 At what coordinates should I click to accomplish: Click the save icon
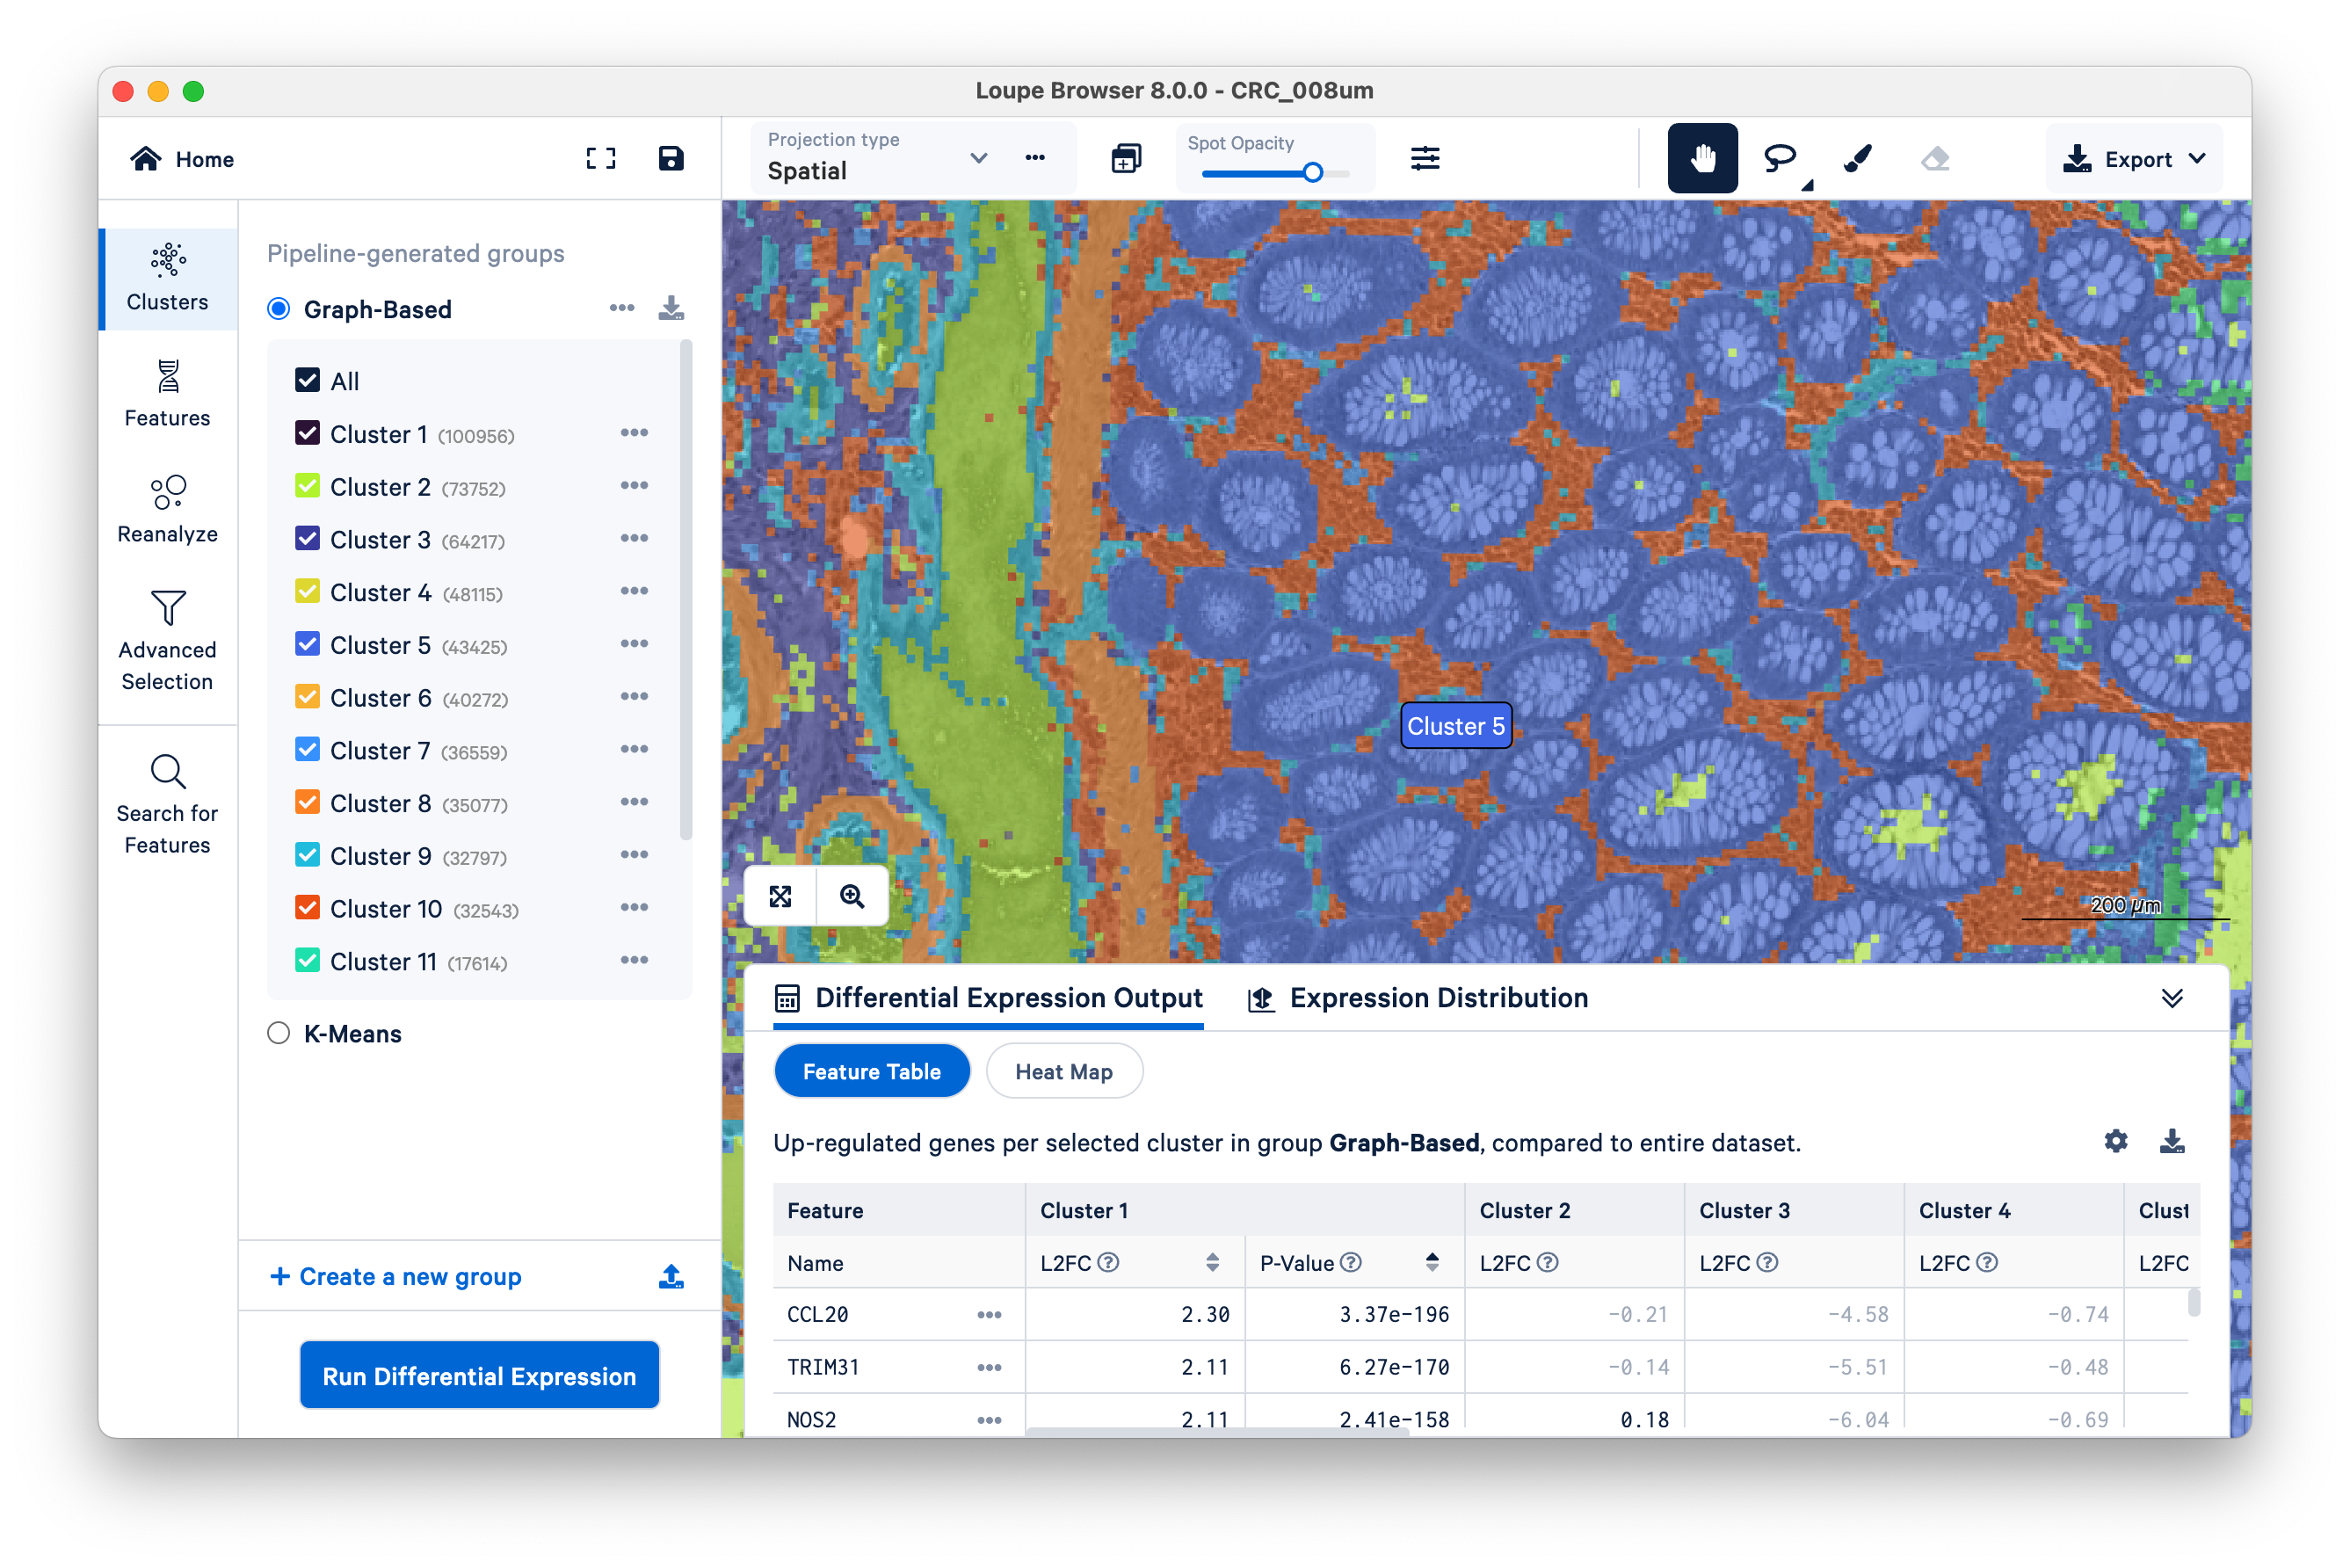pos(670,158)
